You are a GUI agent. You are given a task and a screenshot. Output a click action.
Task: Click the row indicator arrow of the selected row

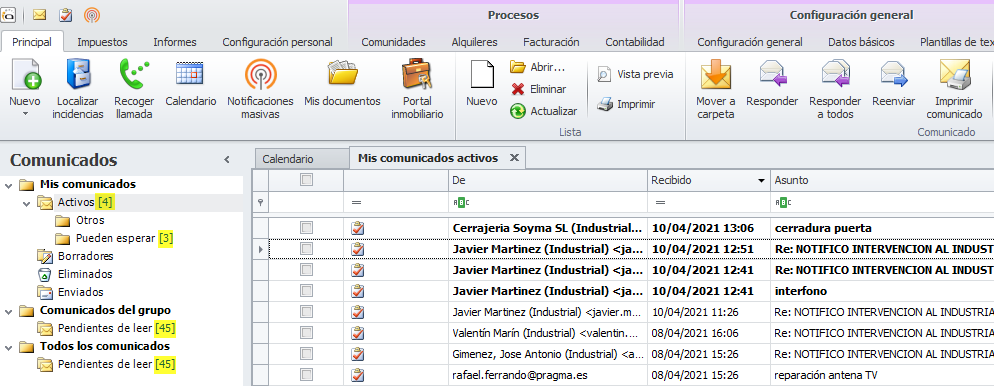point(261,249)
